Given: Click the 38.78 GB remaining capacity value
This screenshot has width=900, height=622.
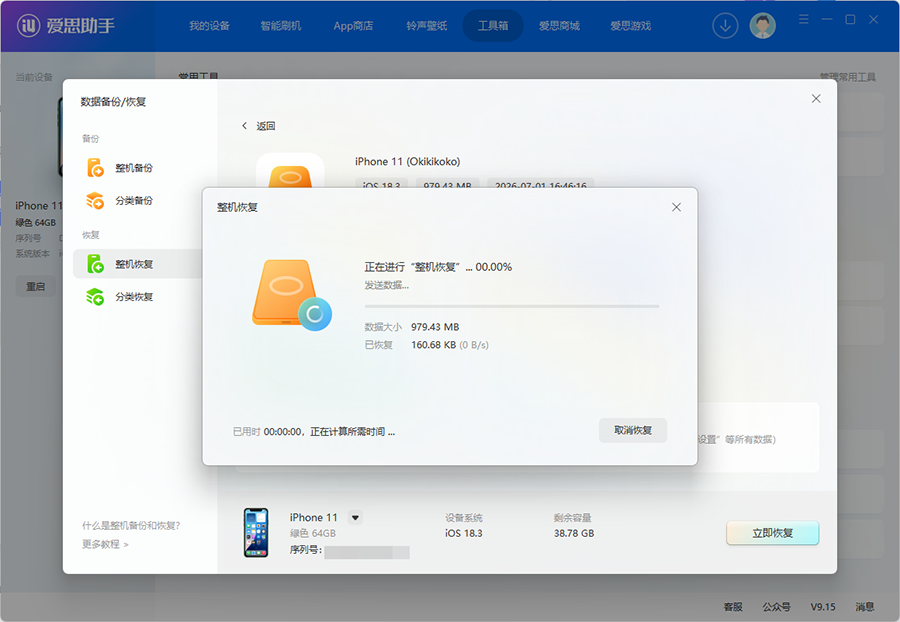Looking at the screenshot, I should tap(574, 533).
